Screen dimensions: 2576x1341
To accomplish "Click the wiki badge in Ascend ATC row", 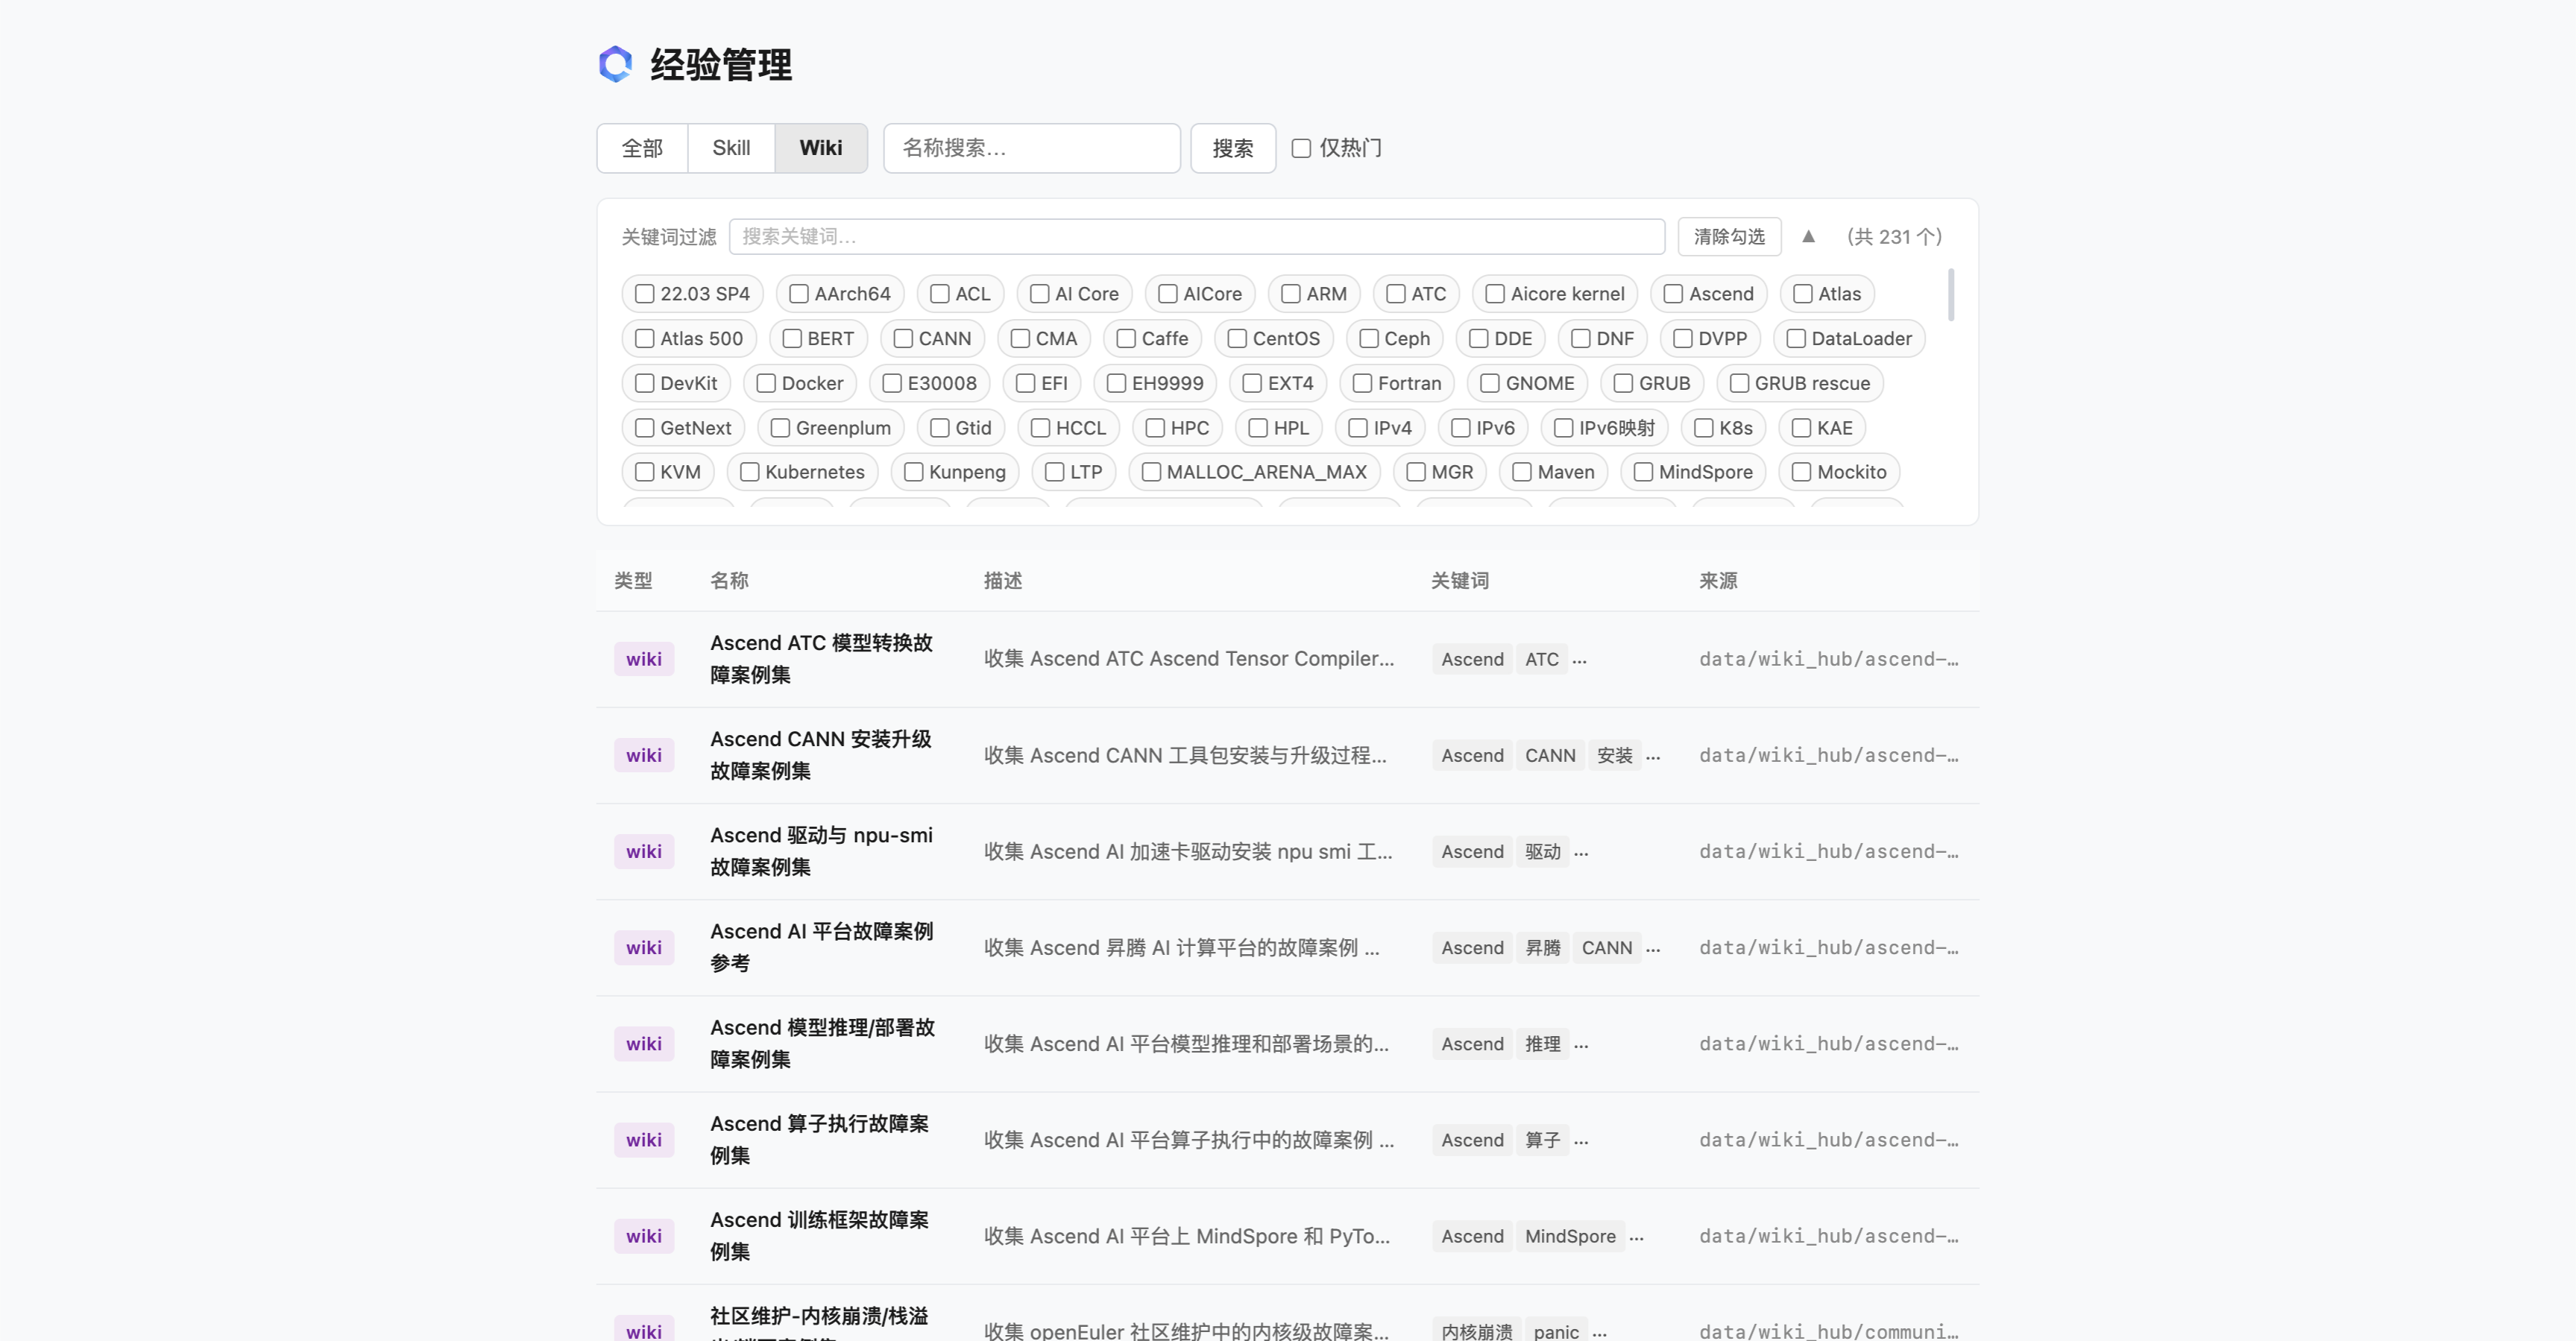I will (x=643, y=659).
